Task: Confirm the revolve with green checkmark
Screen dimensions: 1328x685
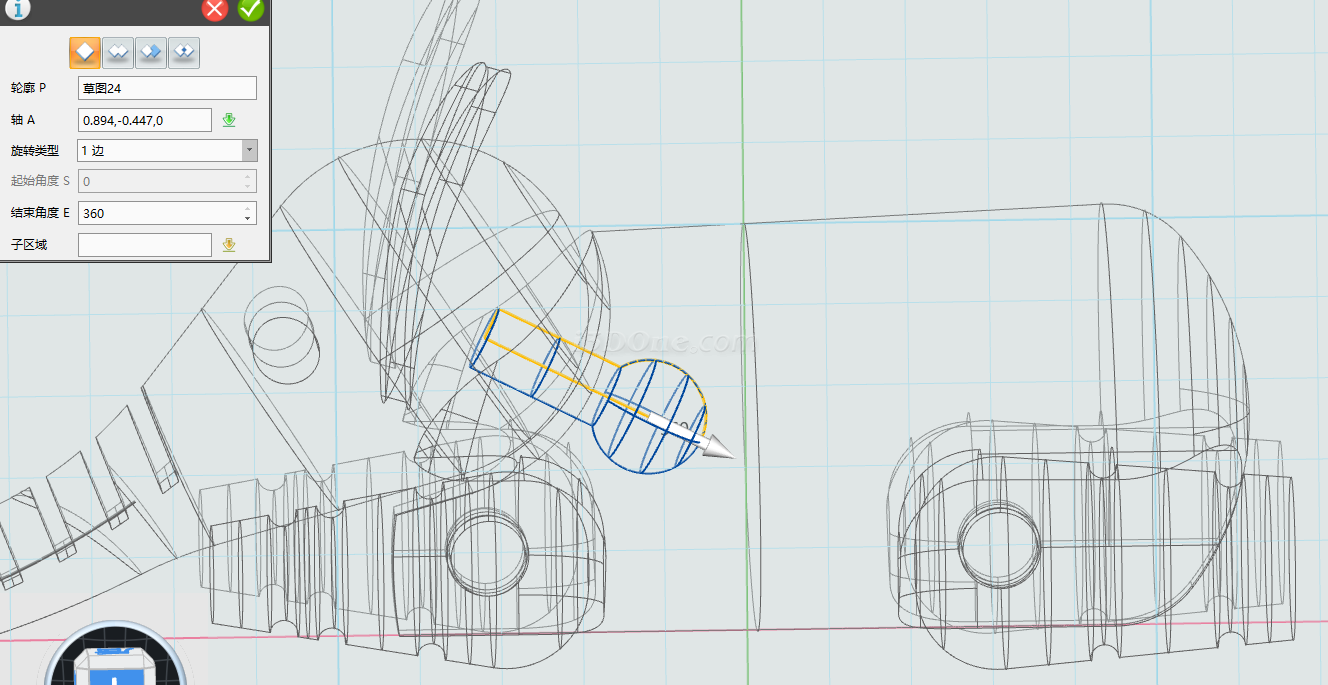Action: point(250,10)
